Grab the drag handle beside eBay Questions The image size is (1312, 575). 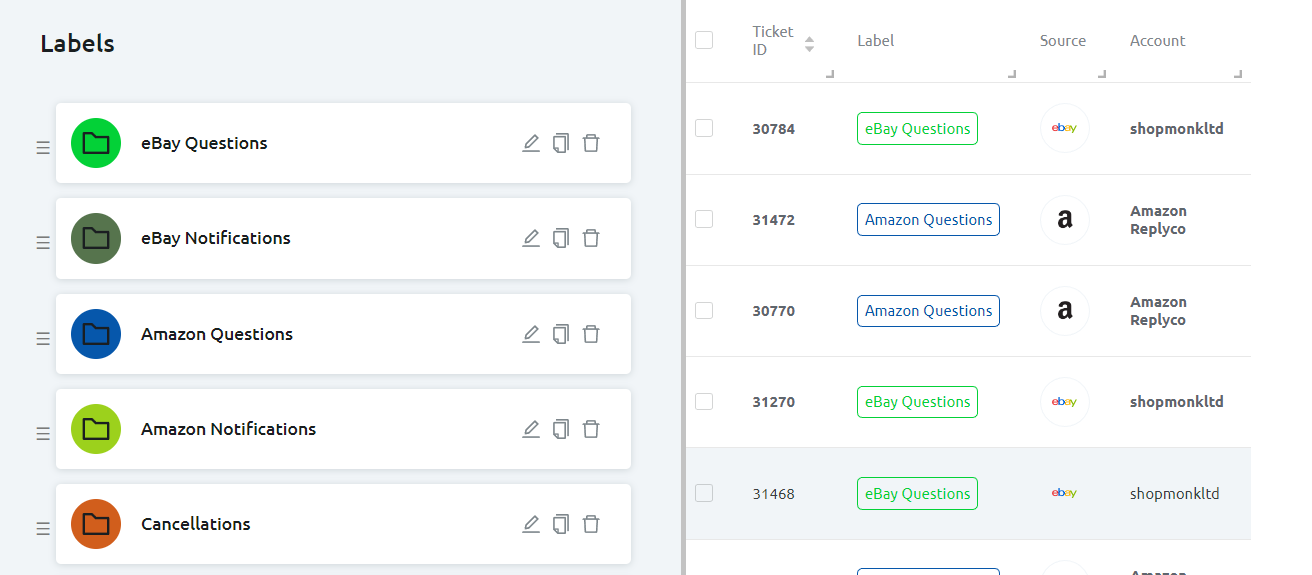[43, 148]
